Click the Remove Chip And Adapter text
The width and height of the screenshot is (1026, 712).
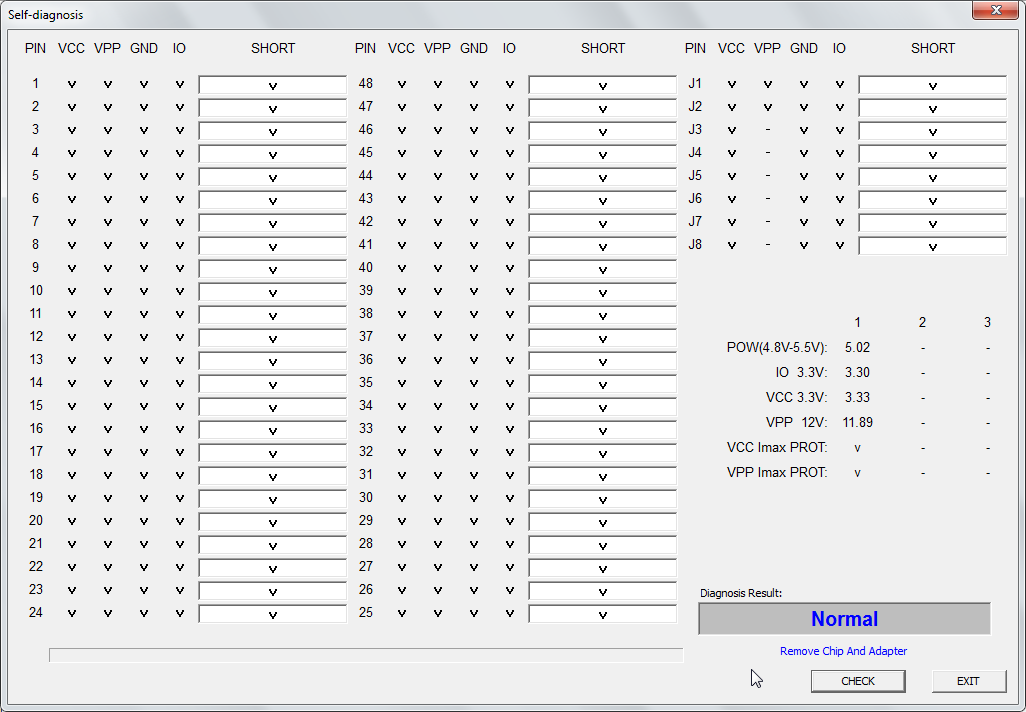point(843,651)
